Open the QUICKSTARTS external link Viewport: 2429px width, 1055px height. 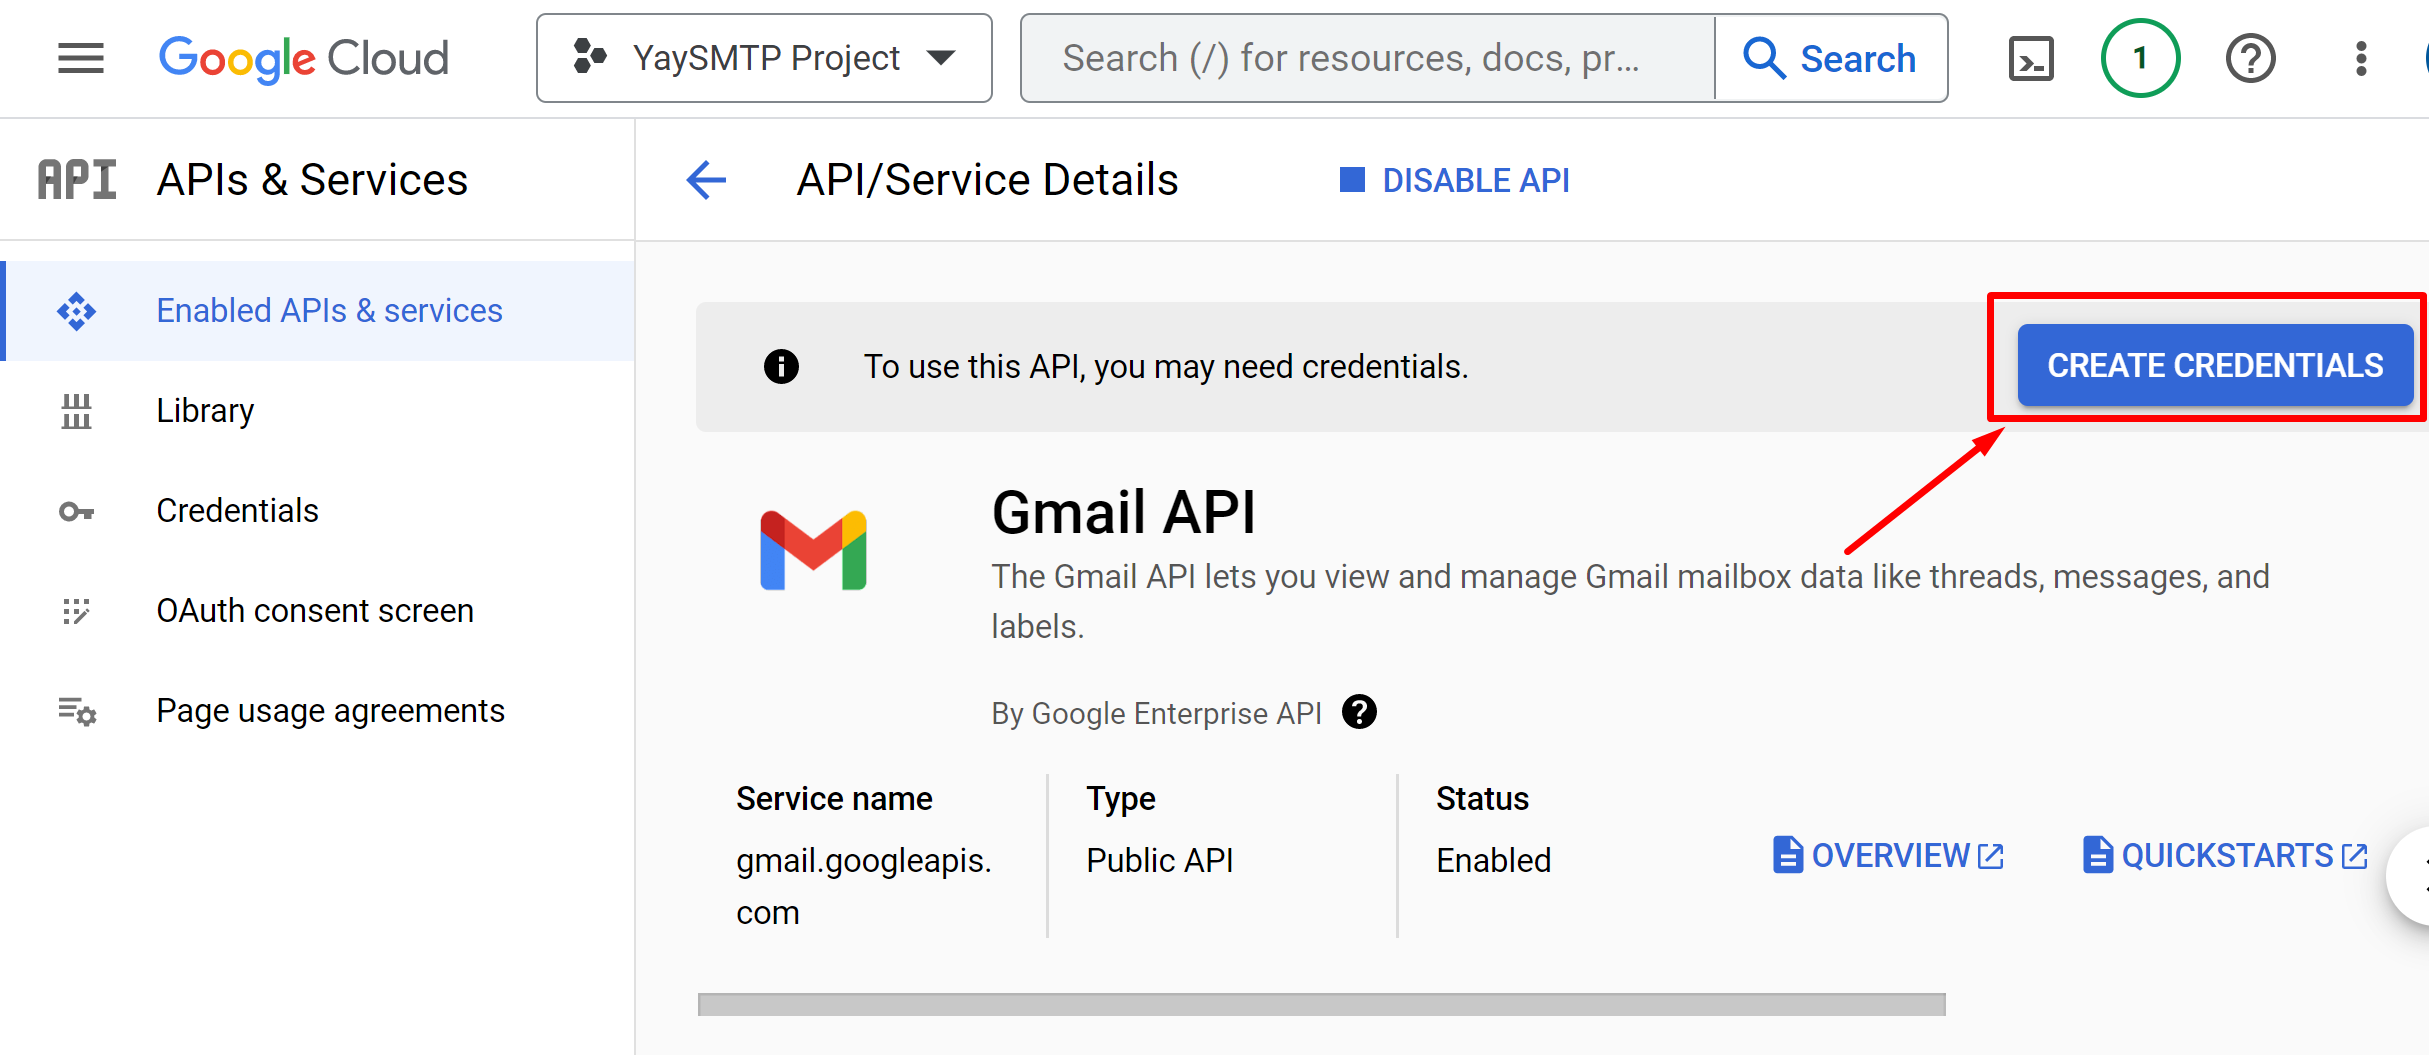tap(2225, 856)
